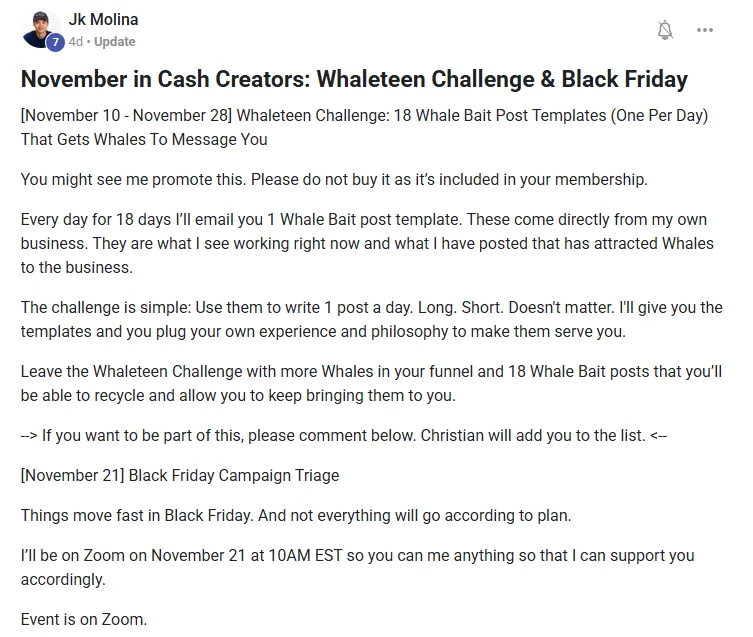This screenshot has height=637, width=753.
Task: Click the 'please comment below' arrow line
Action: (x=344, y=435)
